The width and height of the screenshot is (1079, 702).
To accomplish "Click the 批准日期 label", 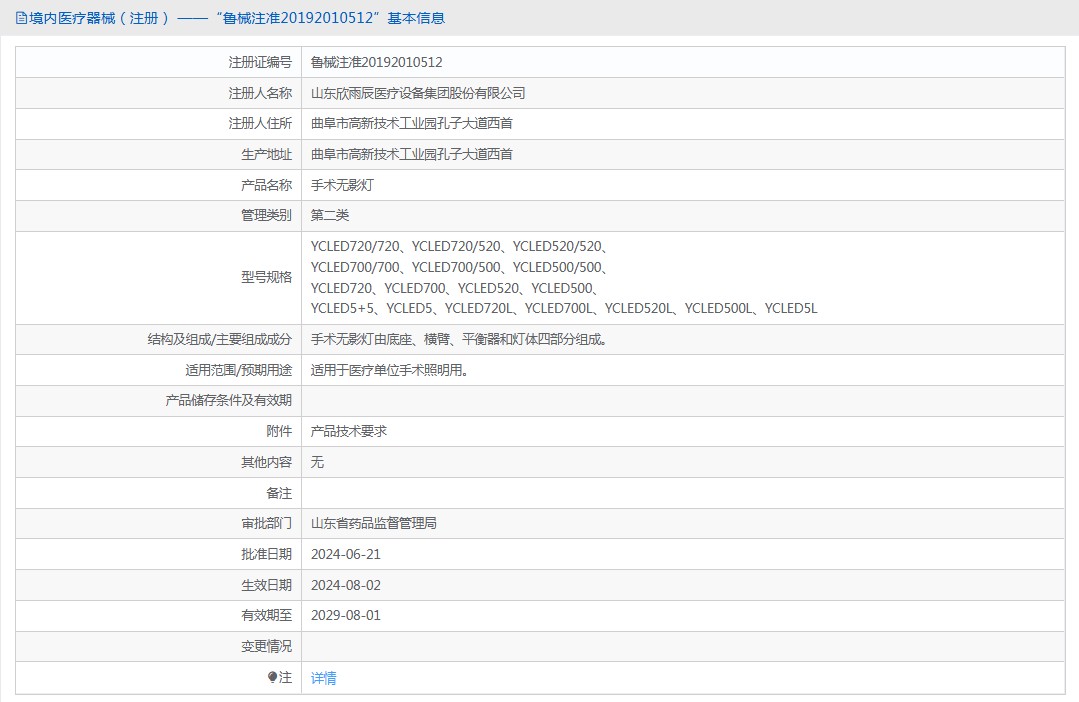I will pos(266,555).
